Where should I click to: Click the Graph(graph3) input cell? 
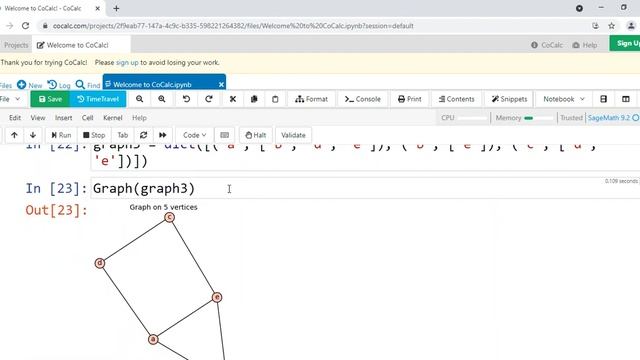click(x=365, y=188)
